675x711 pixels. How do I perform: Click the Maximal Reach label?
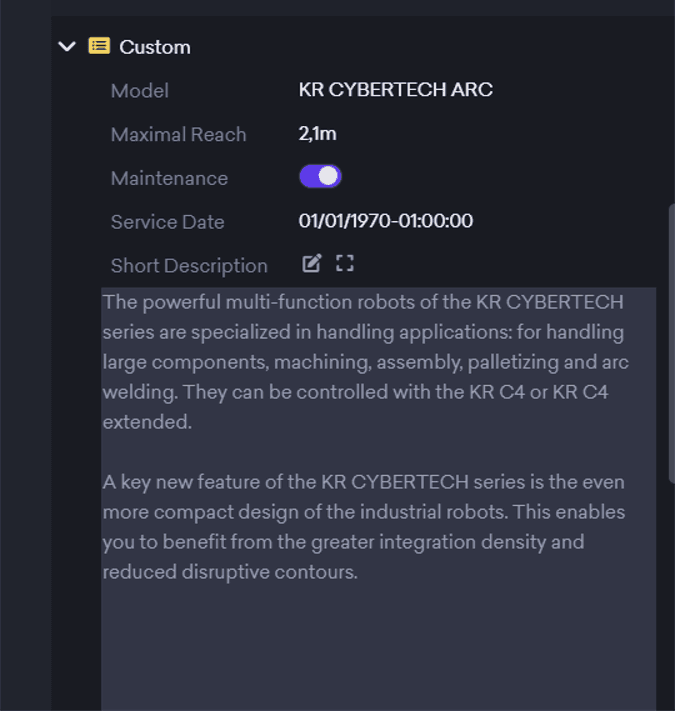tap(178, 134)
